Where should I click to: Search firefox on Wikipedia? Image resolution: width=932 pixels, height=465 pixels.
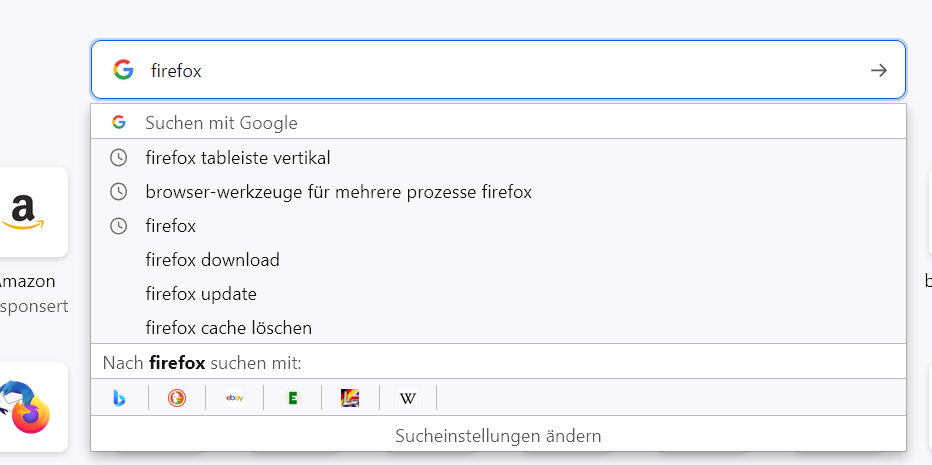tap(408, 398)
